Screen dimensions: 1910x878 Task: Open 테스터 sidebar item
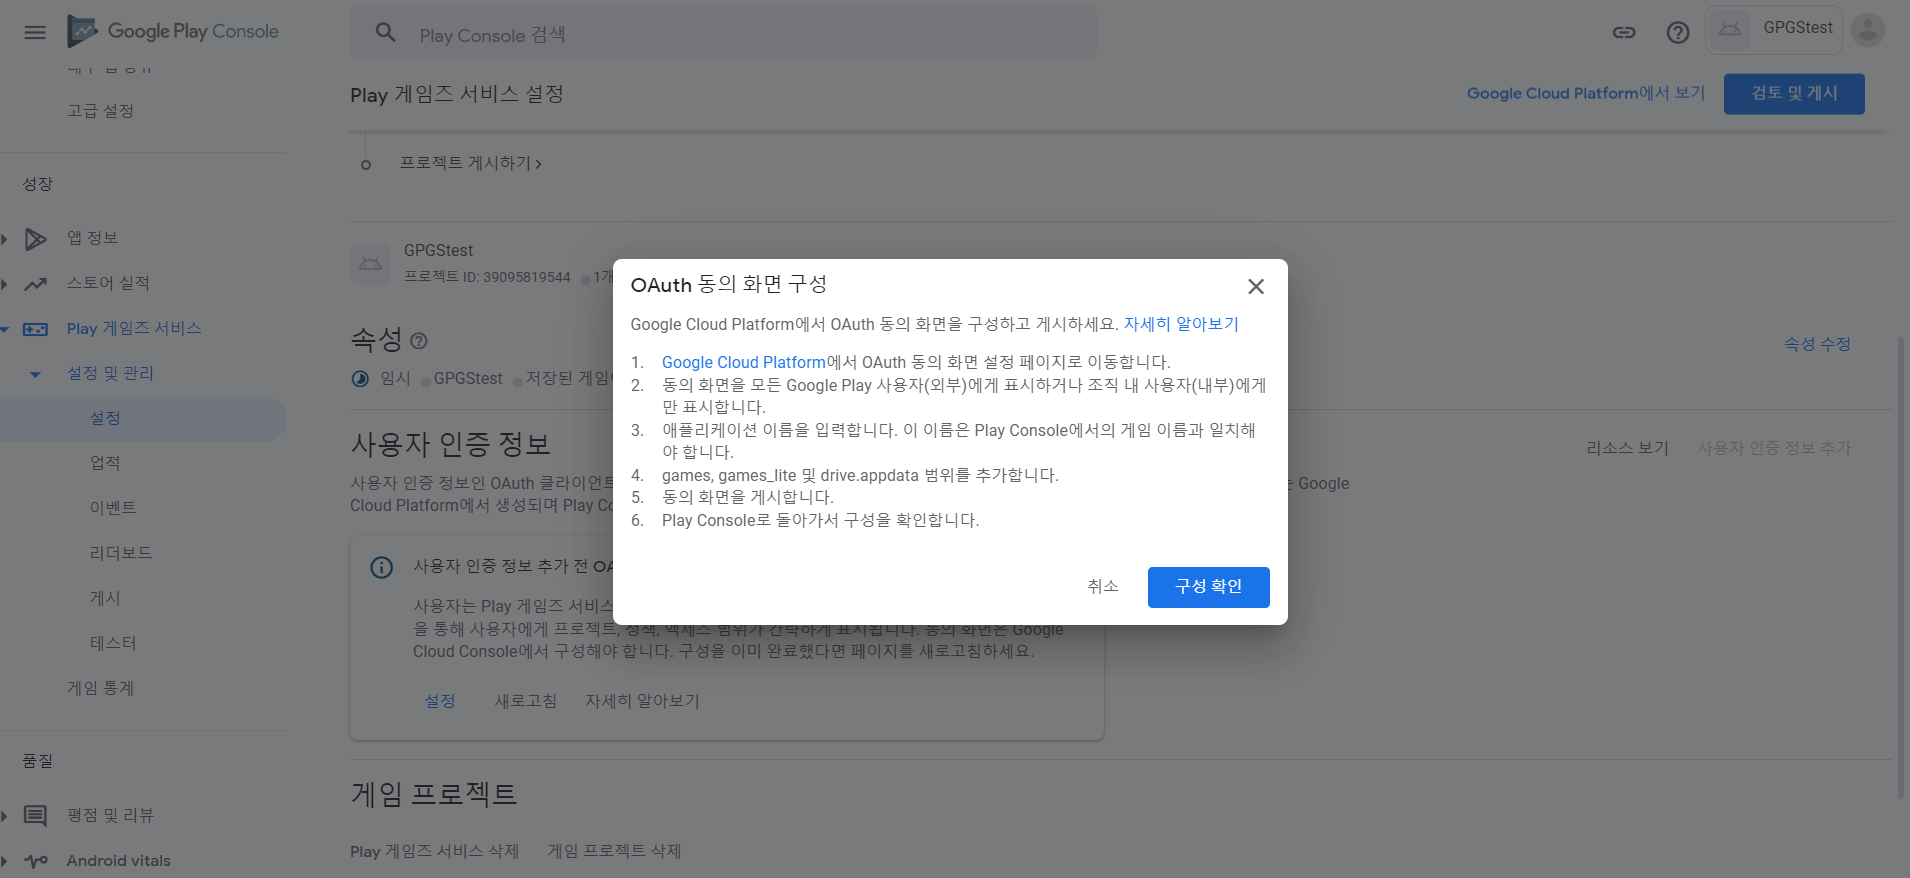point(113,643)
